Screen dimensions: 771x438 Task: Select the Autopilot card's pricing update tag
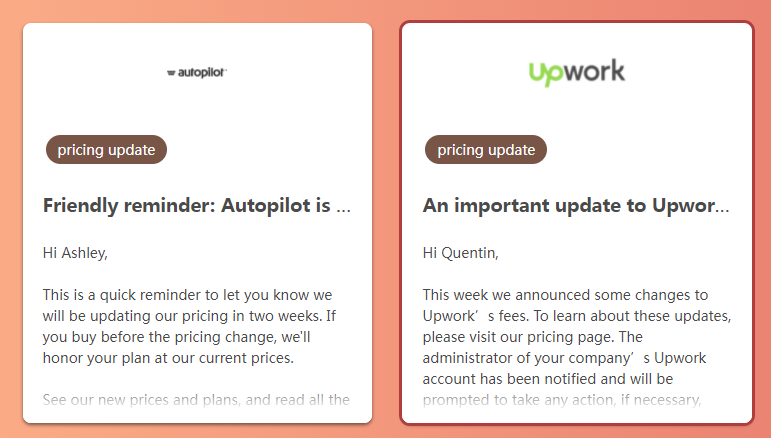point(106,149)
